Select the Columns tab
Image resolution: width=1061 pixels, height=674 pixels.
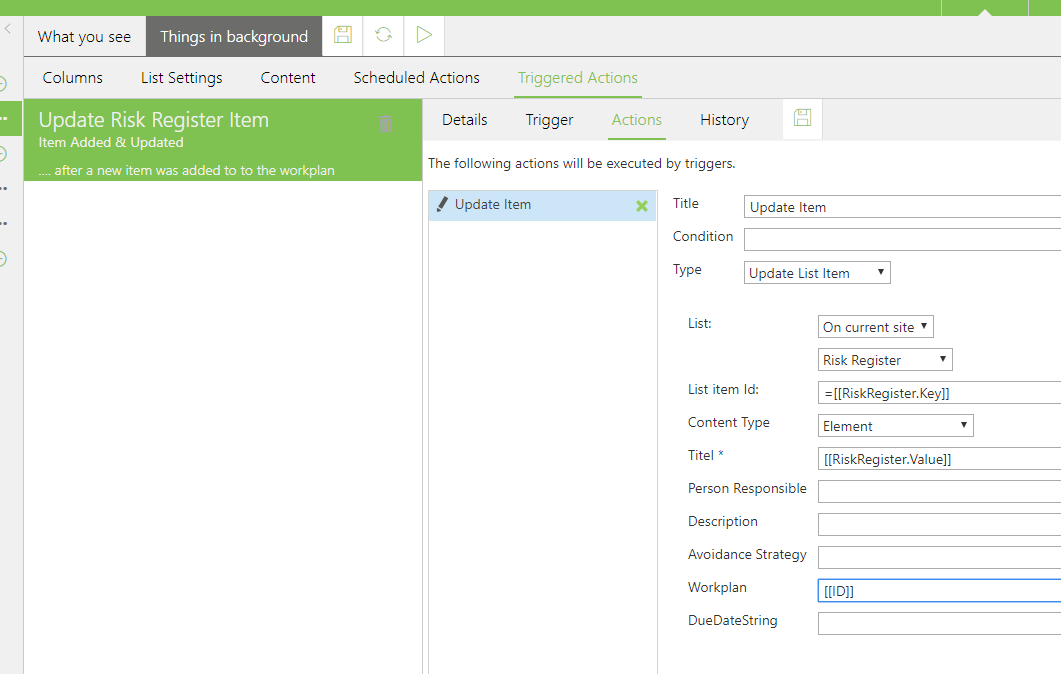point(72,78)
